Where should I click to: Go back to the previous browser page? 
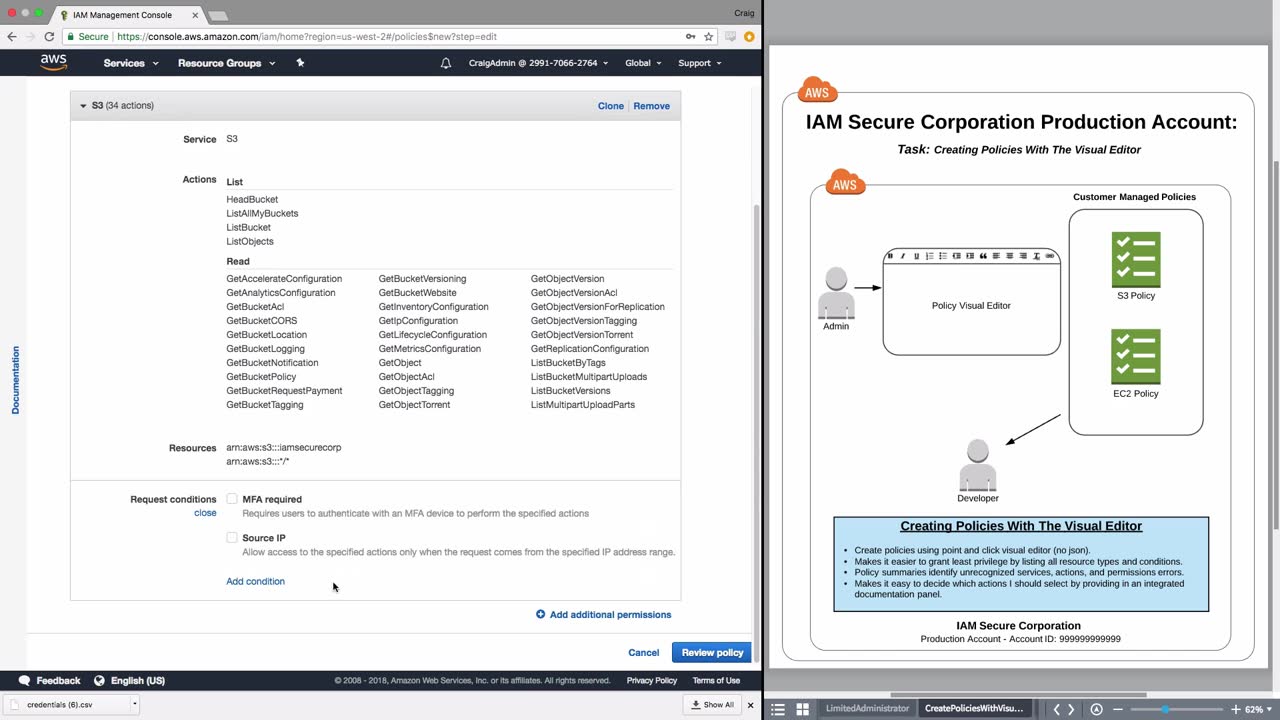(x=12, y=36)
